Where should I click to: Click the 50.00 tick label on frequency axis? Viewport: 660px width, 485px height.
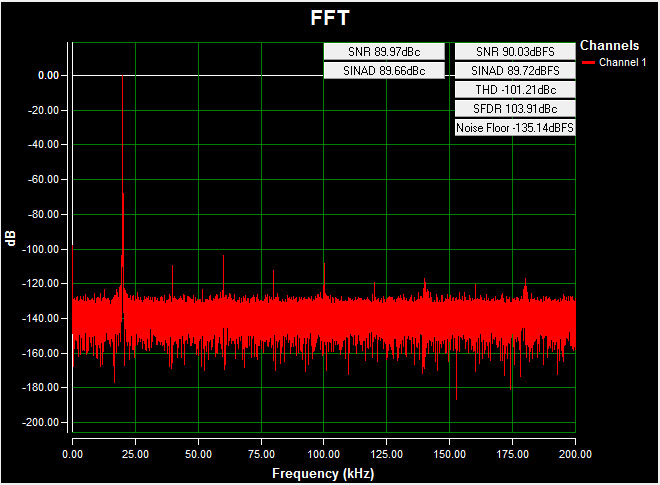pyautogui.click(x=198, y=454)
